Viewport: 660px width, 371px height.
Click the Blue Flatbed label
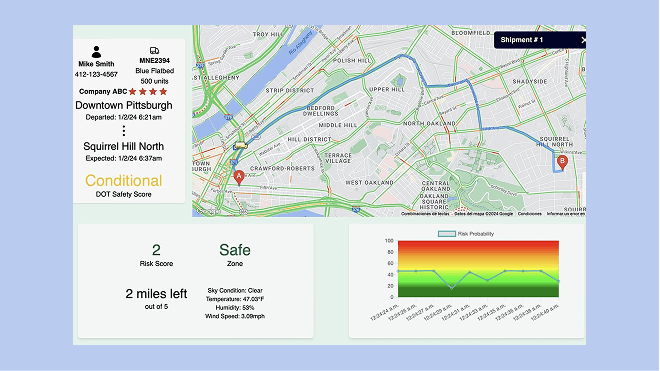point(154,71)
